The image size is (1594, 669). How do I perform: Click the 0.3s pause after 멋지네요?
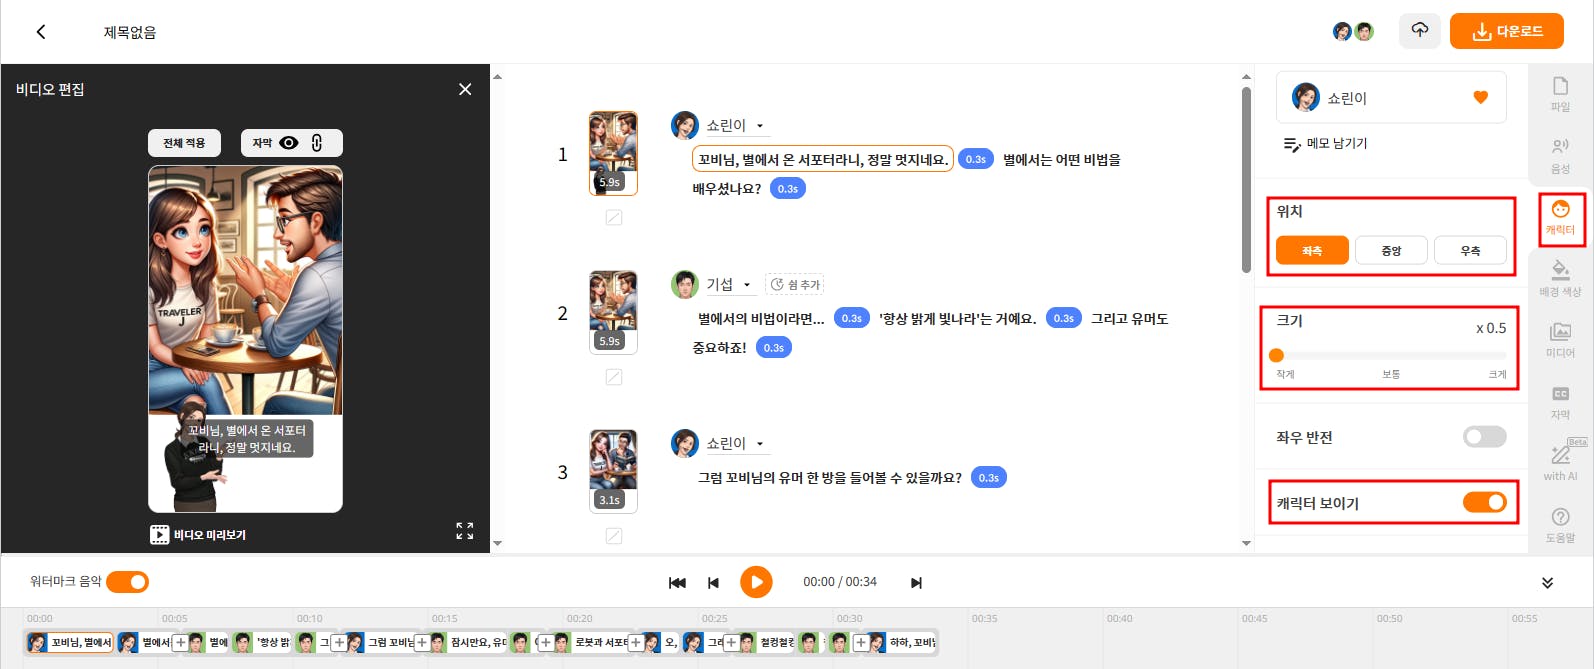[x=976, y=159]
